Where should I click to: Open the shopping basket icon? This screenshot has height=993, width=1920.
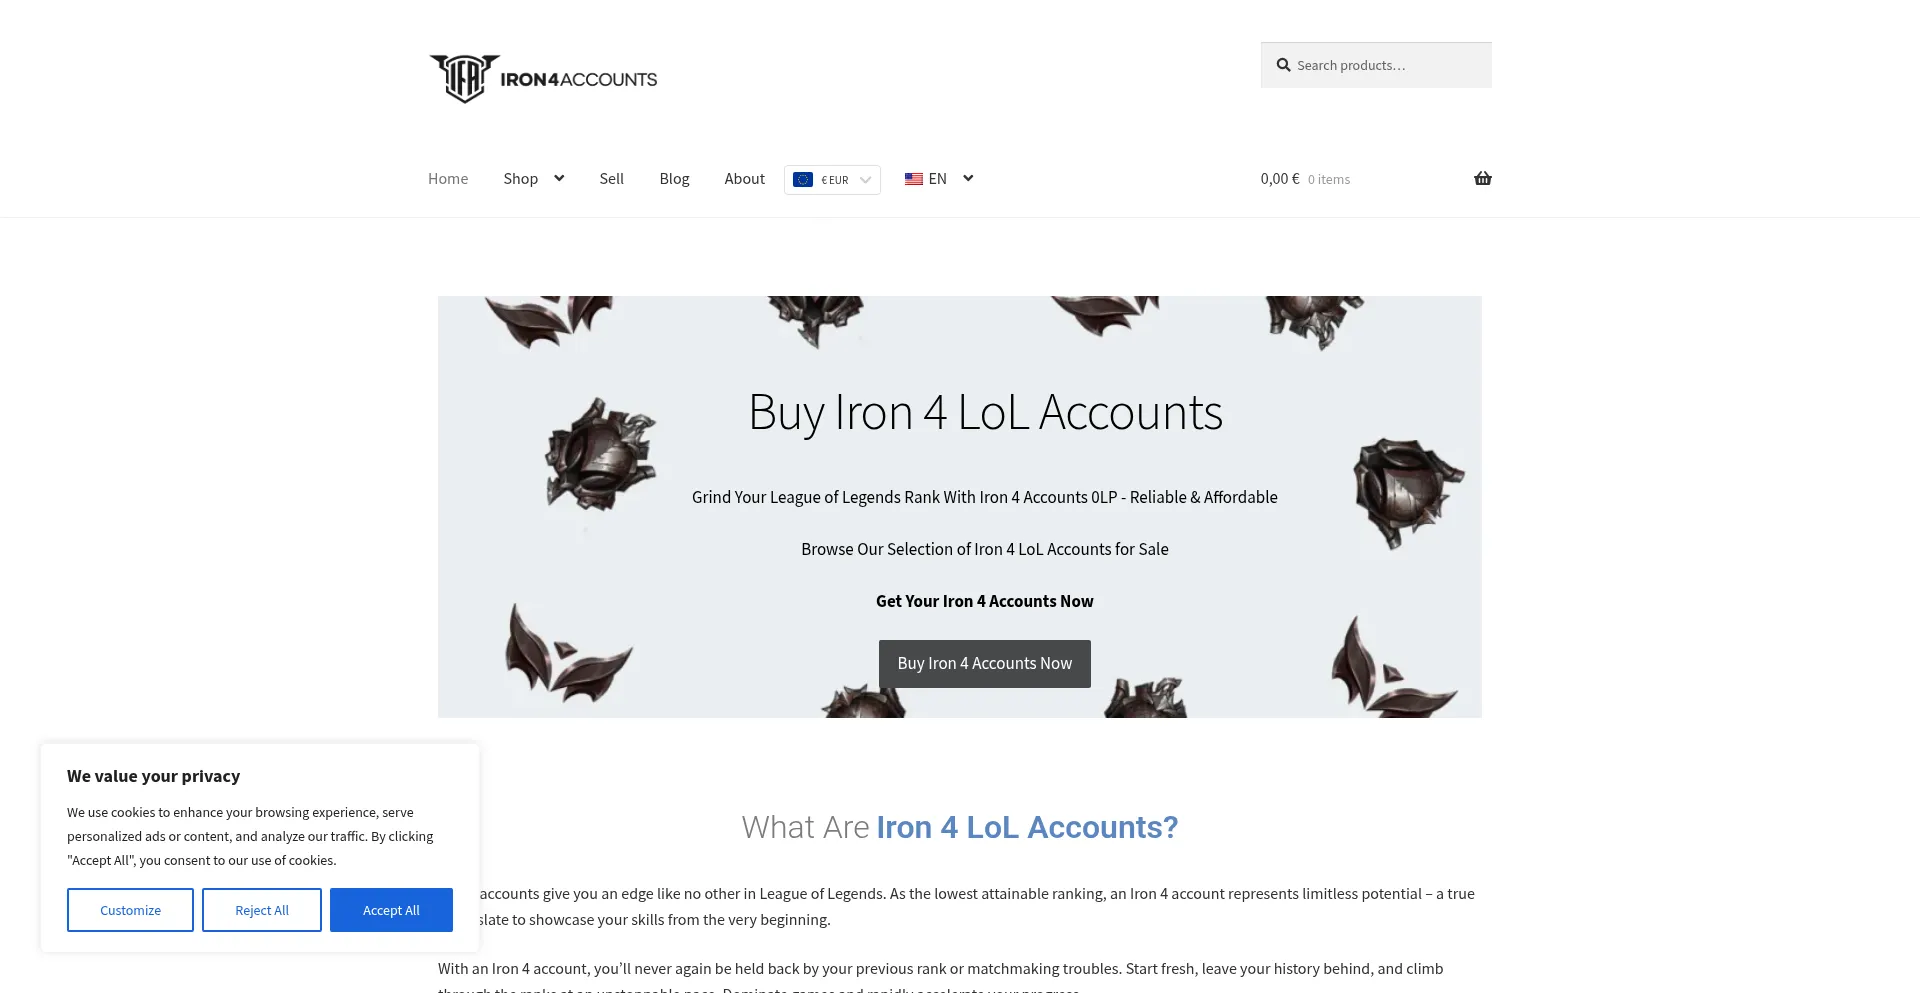[1482, 179]
